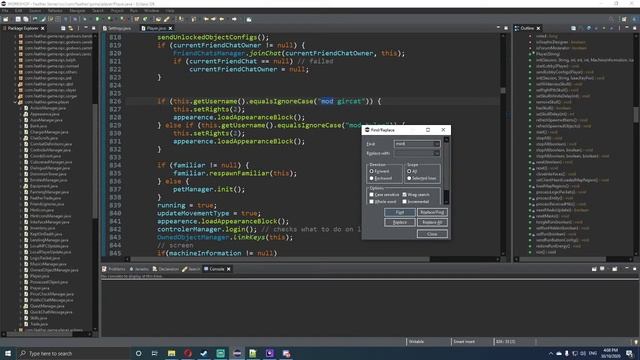The height and width of the screenshot is (360, 640).
Task: Click the New file toolbar icon
Action: point(6,19)
